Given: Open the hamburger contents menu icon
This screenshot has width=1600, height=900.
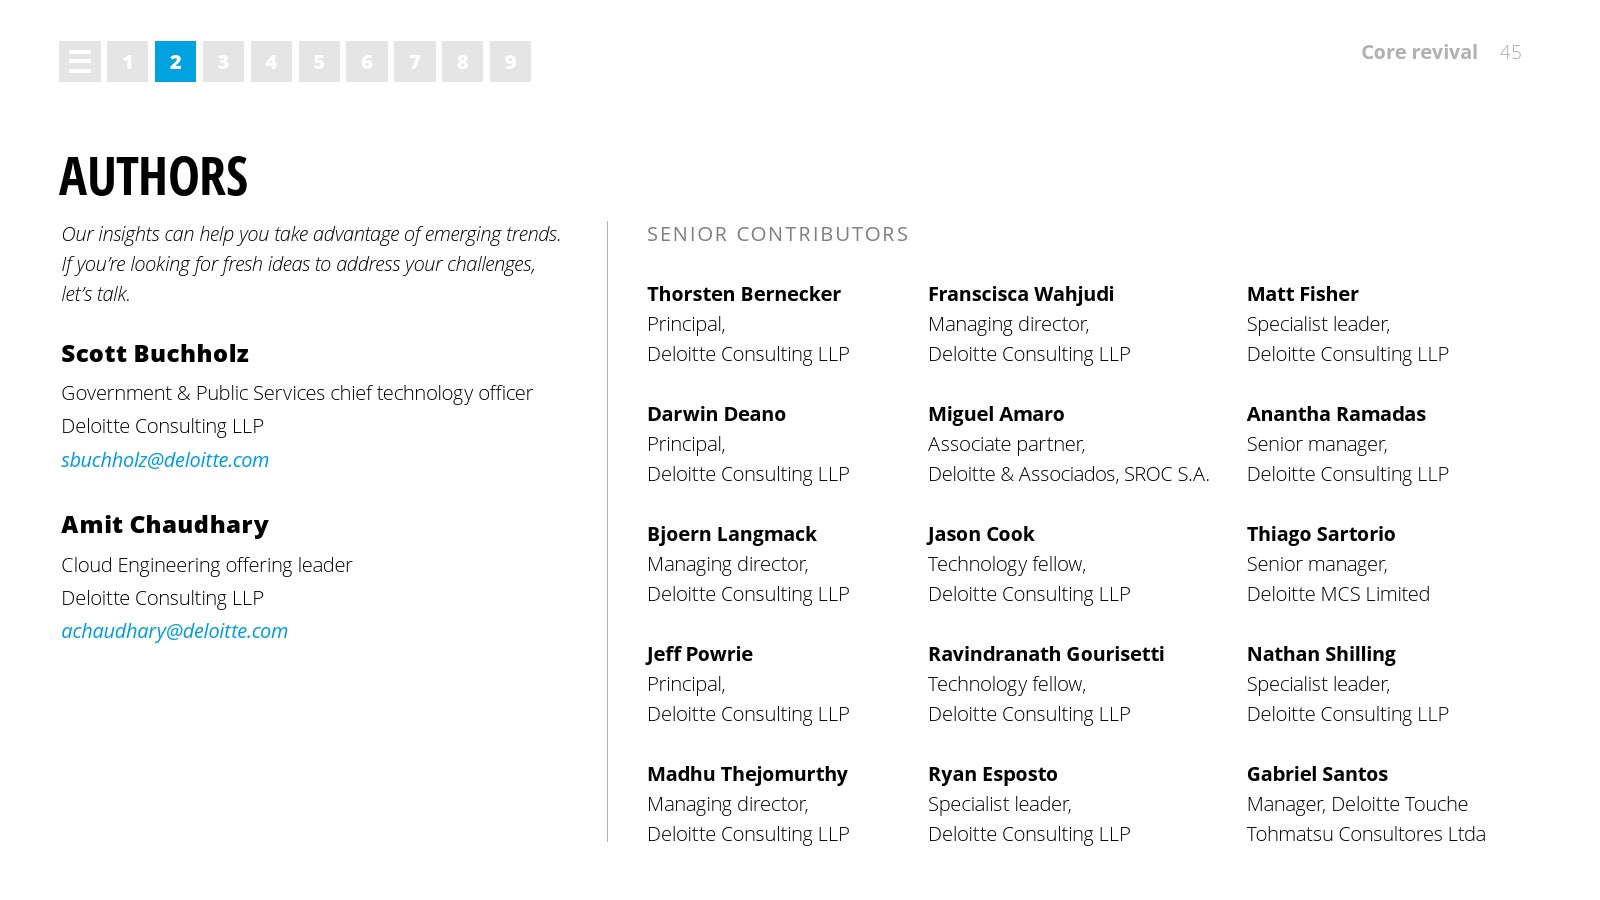Looking at the screenshot, I should 80,62.
